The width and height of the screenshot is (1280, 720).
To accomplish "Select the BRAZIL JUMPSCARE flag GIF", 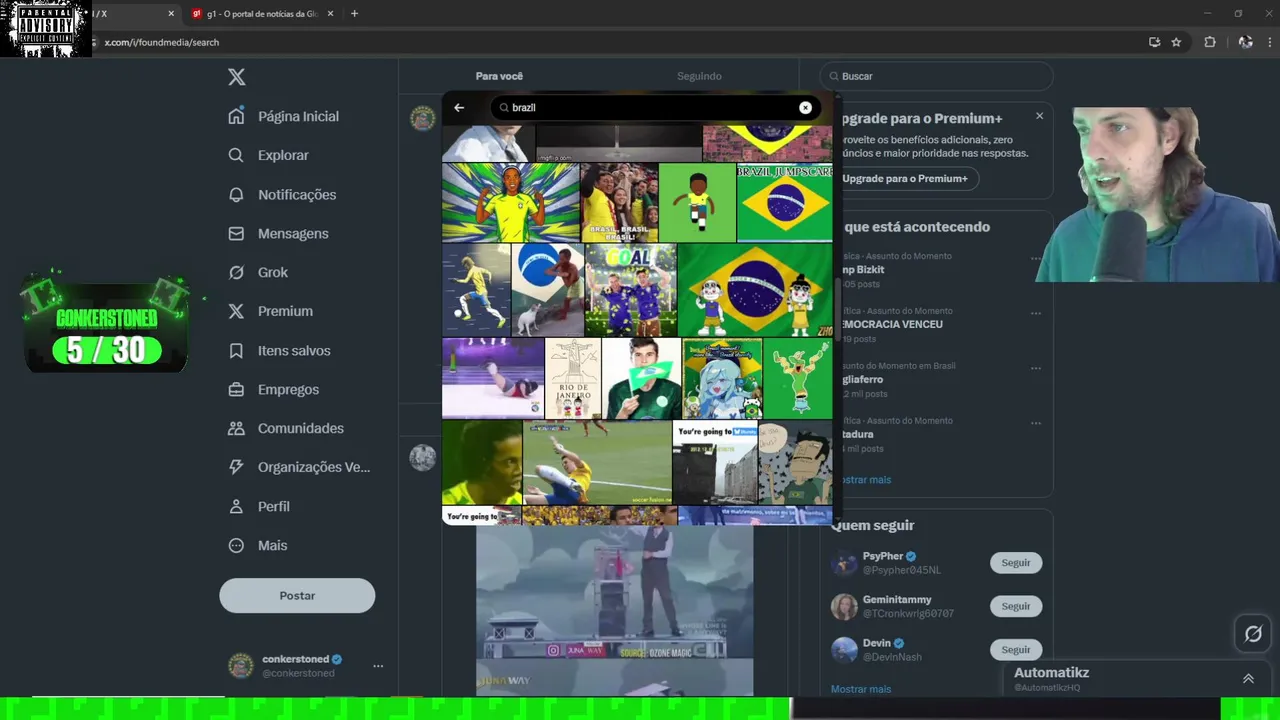I will coord(785,203).
